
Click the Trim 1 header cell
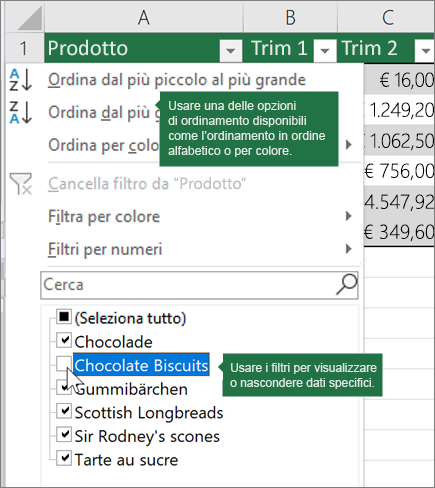[x=279, y=48]
